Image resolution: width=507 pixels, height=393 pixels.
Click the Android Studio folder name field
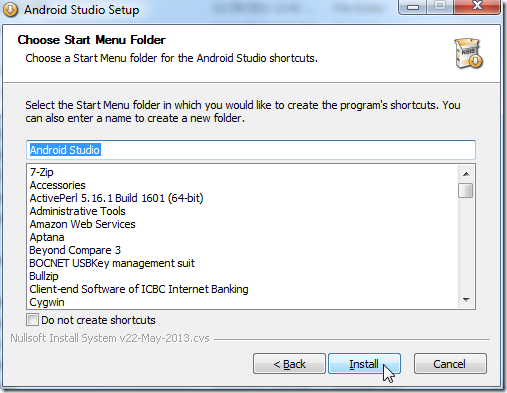tap(251, 150)
